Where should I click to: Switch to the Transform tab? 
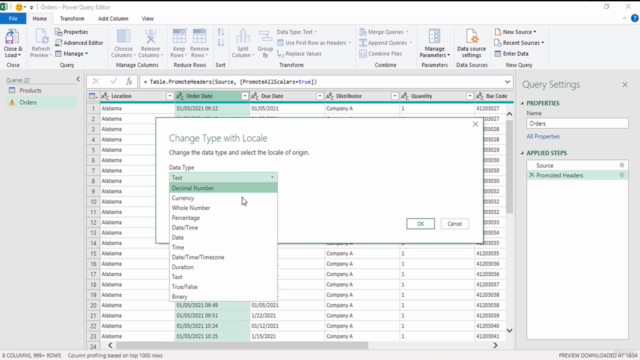[x=72, y=18]
